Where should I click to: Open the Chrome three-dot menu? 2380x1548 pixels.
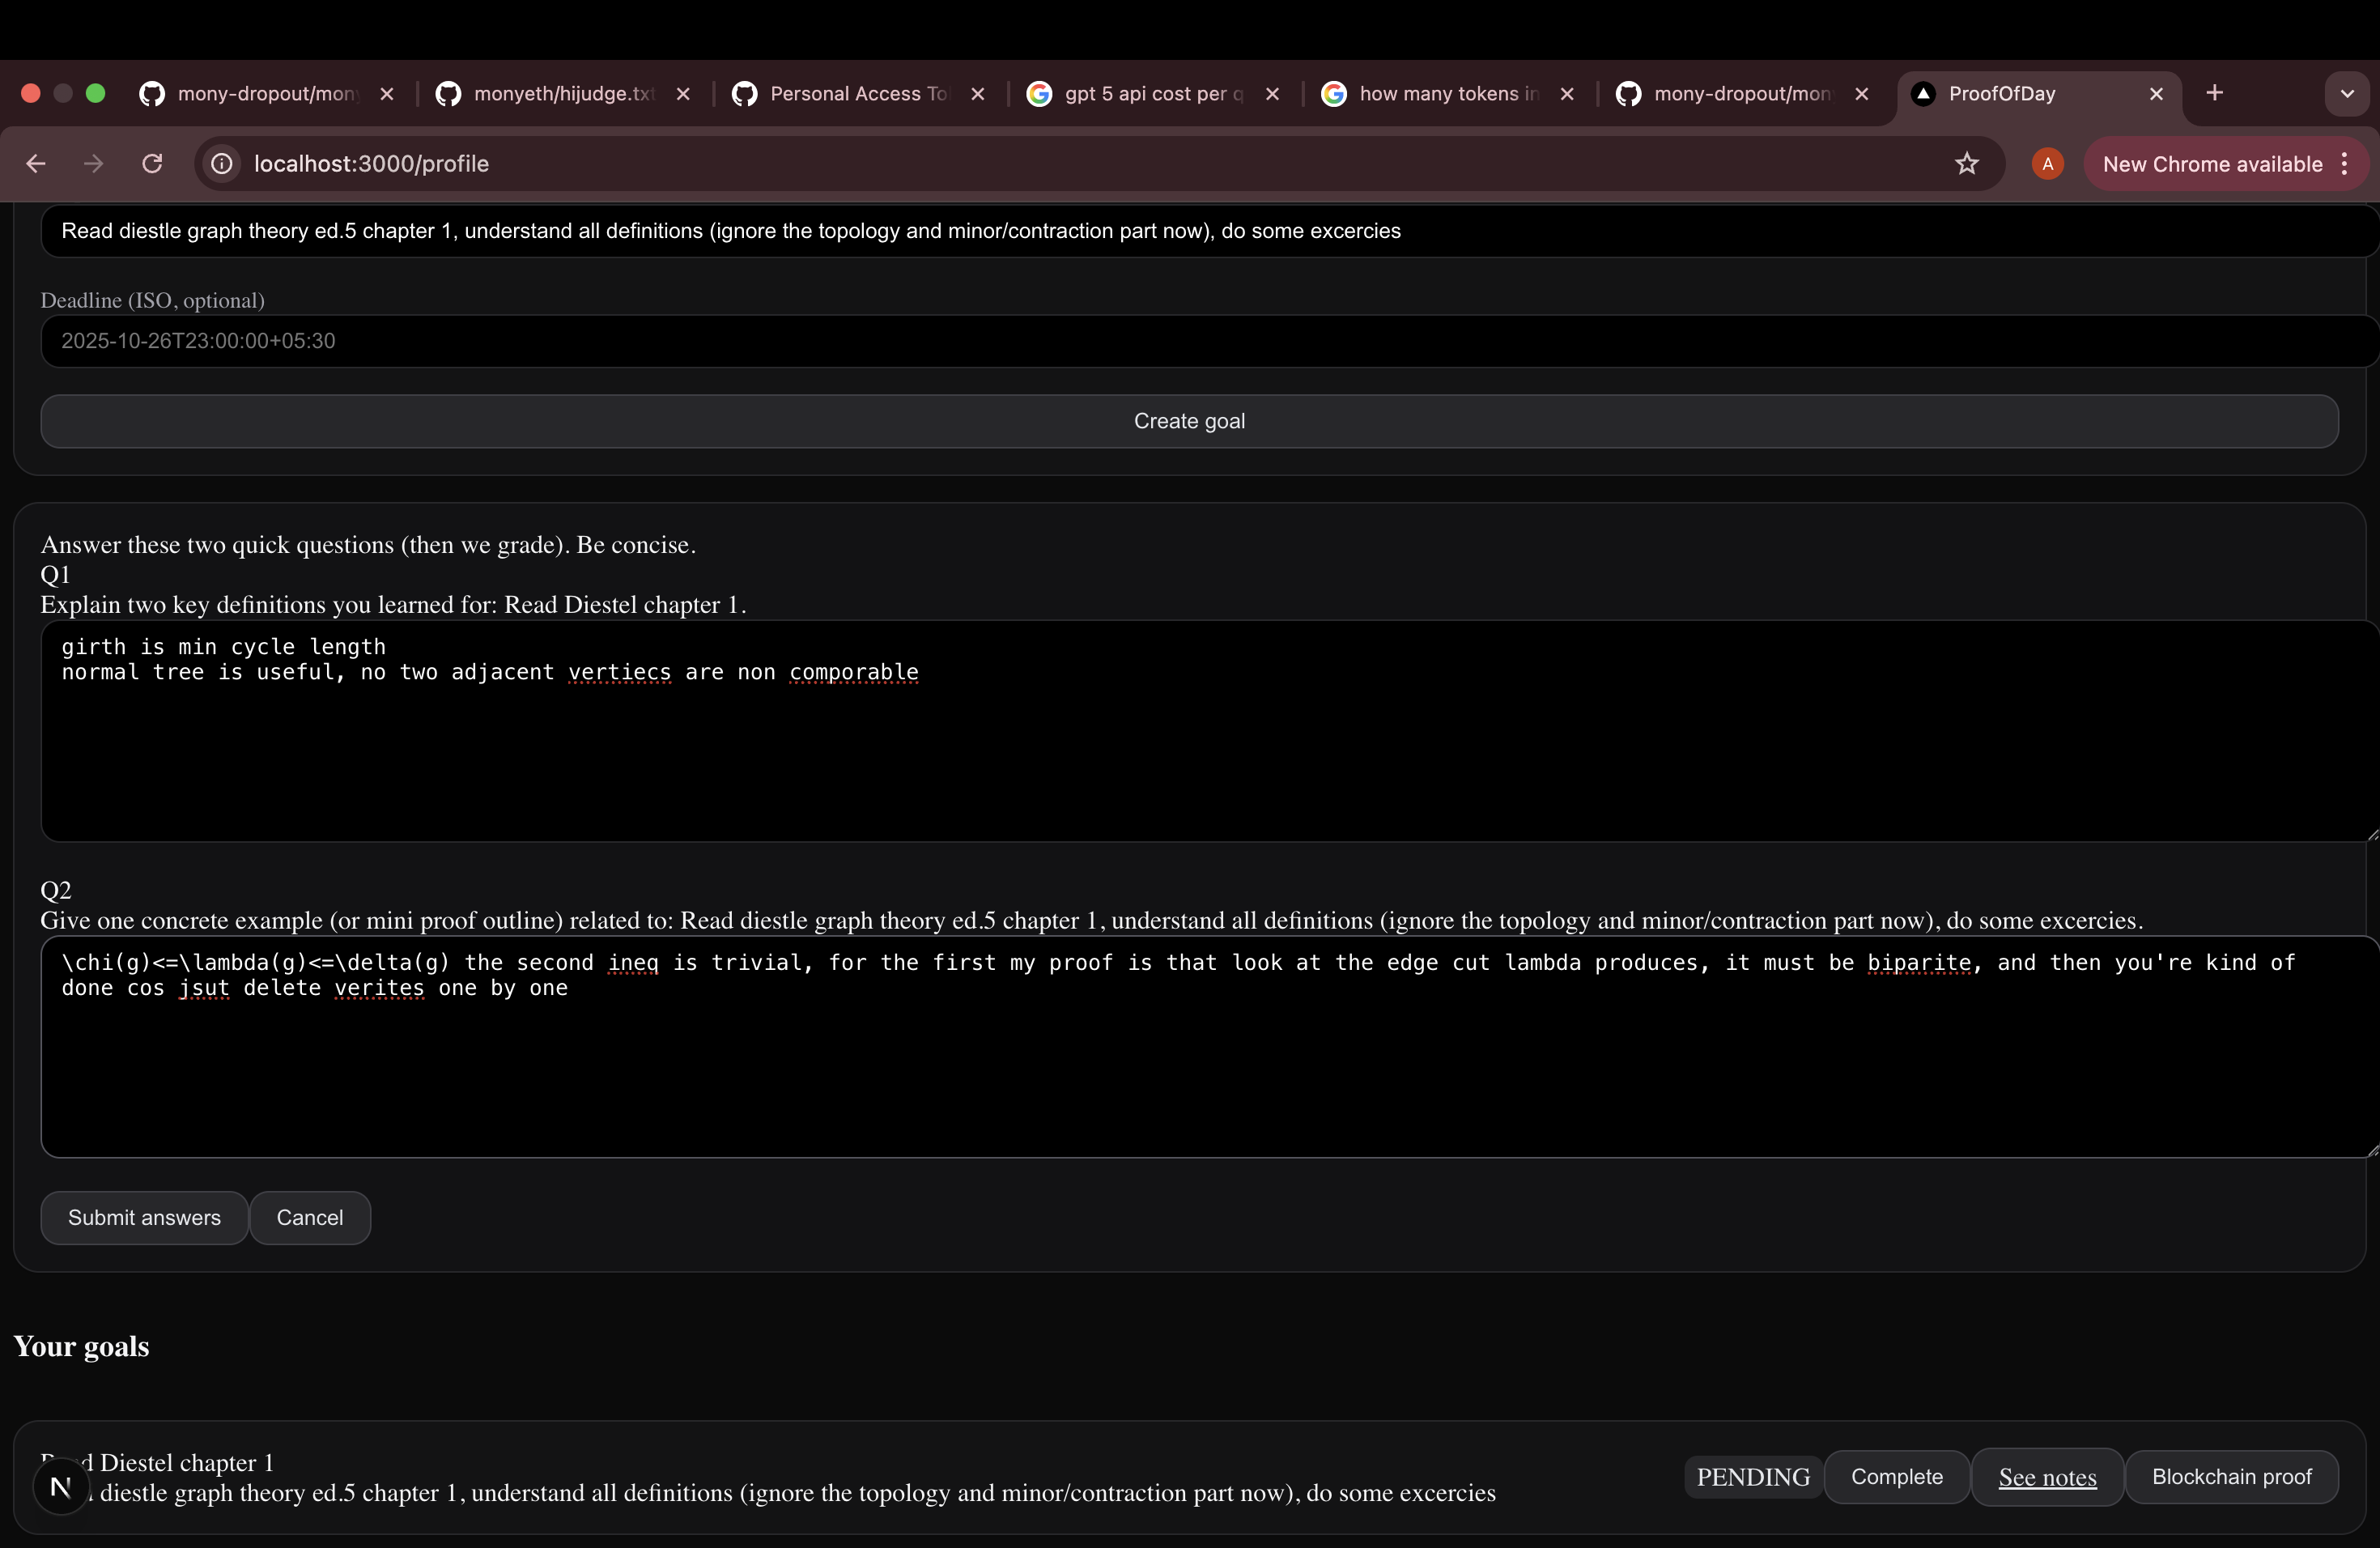(2345, 164)
